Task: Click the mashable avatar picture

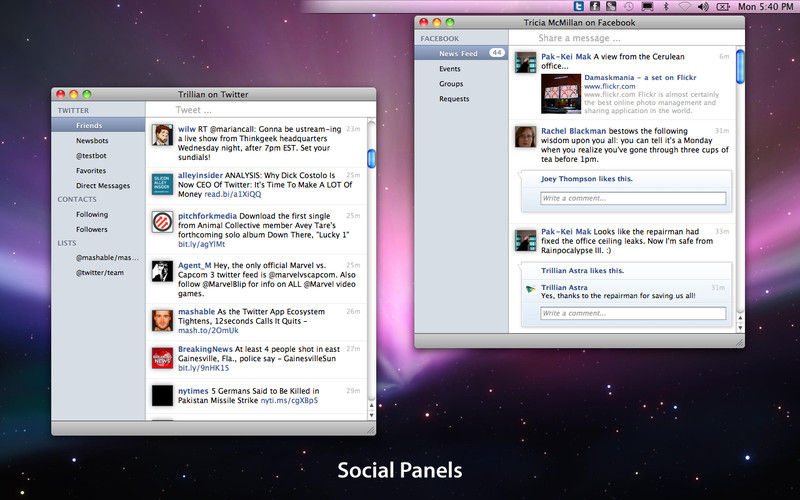Action: point(162,320)
